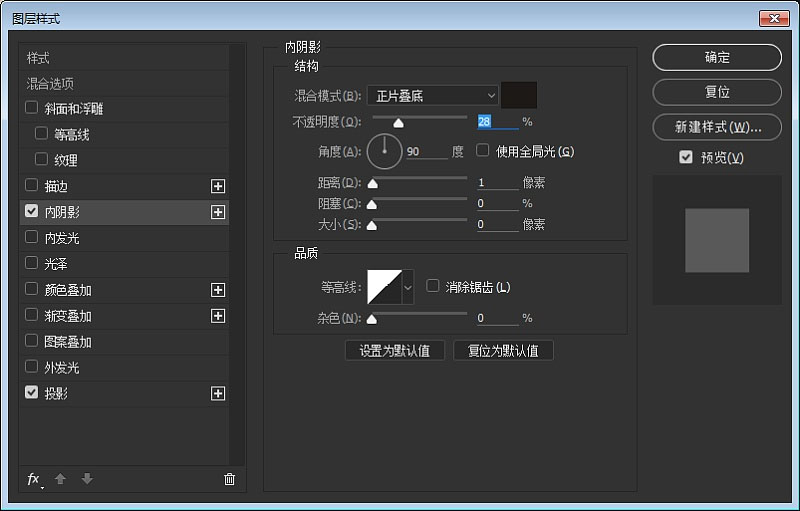Delete effect with trash icon
The image size is (800, 511).
(230, 479)
